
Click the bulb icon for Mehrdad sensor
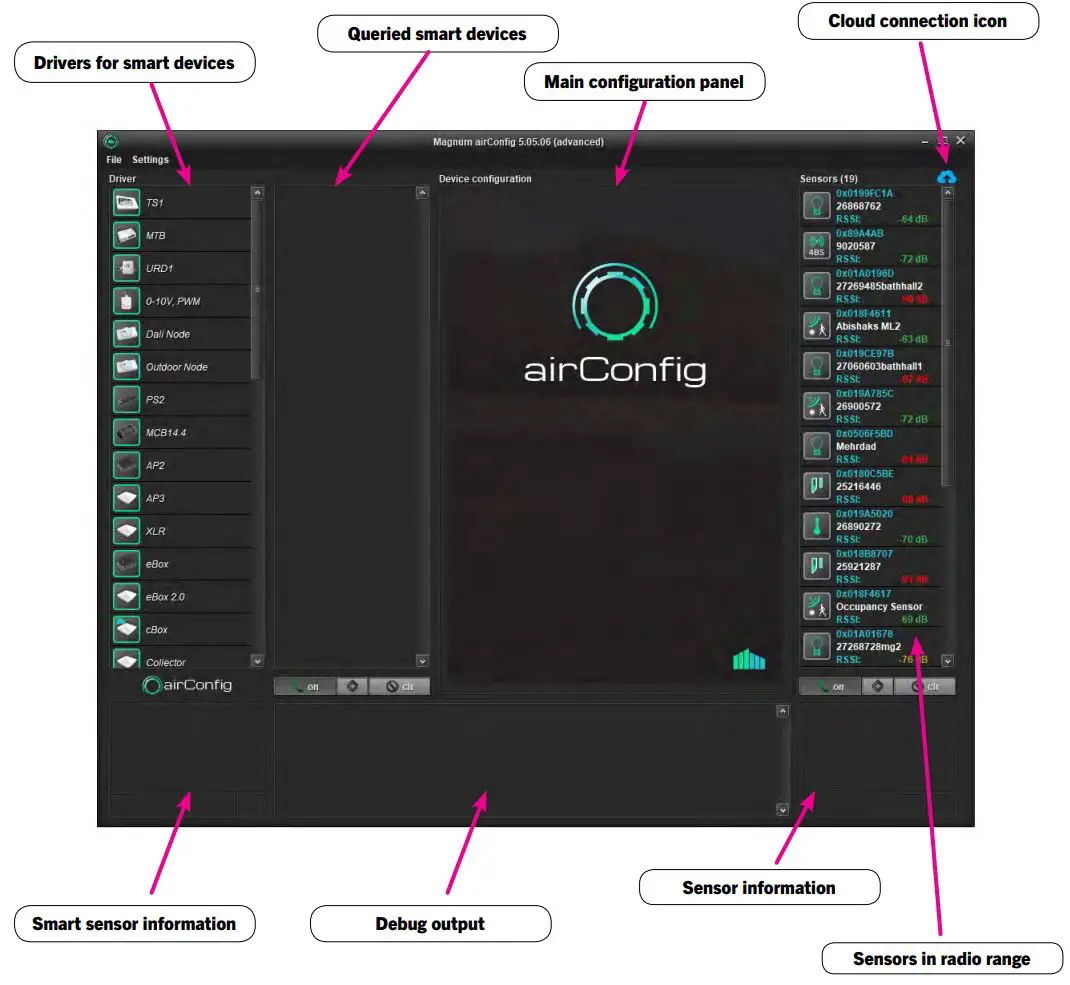point(816,446)
